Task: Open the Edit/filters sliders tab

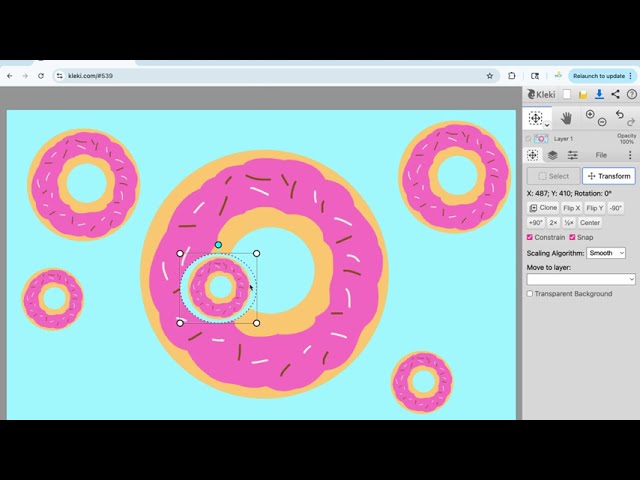Action: [x=573, y=155]
